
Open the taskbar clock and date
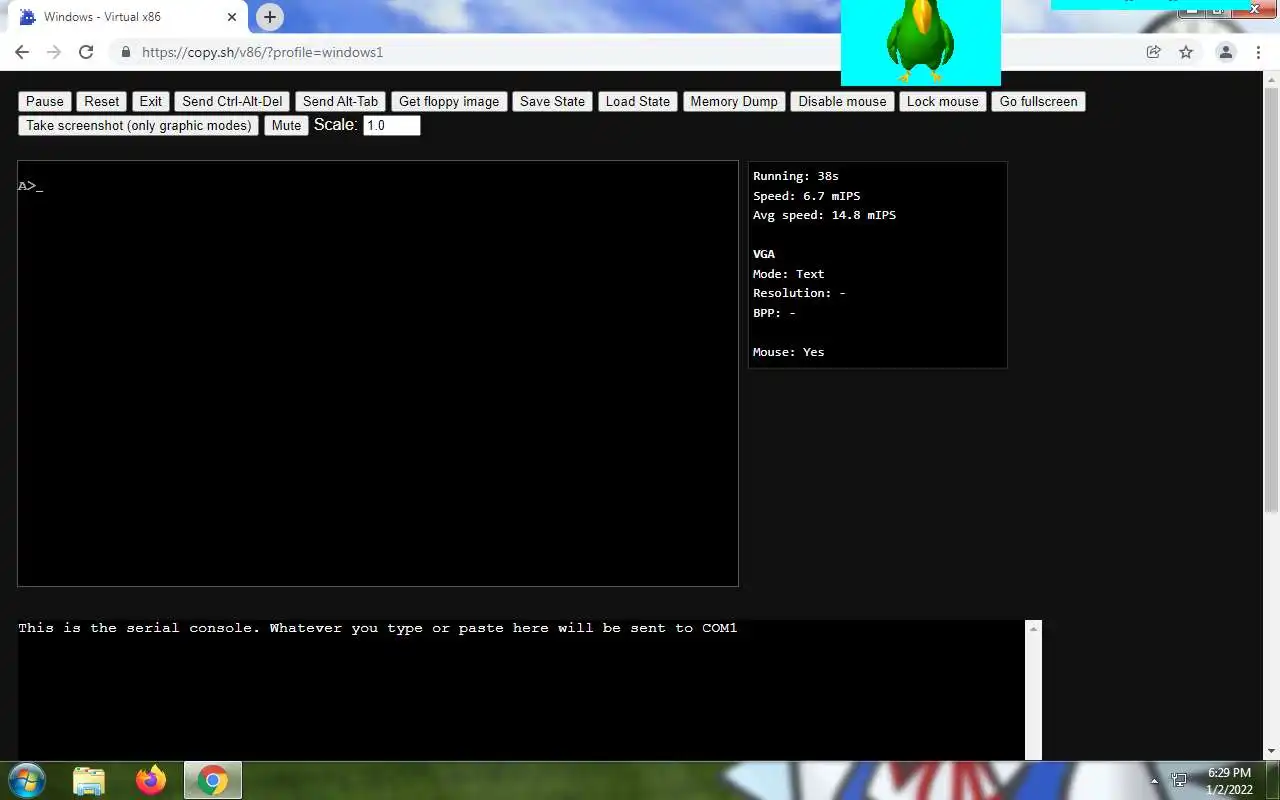(1229, 781)
